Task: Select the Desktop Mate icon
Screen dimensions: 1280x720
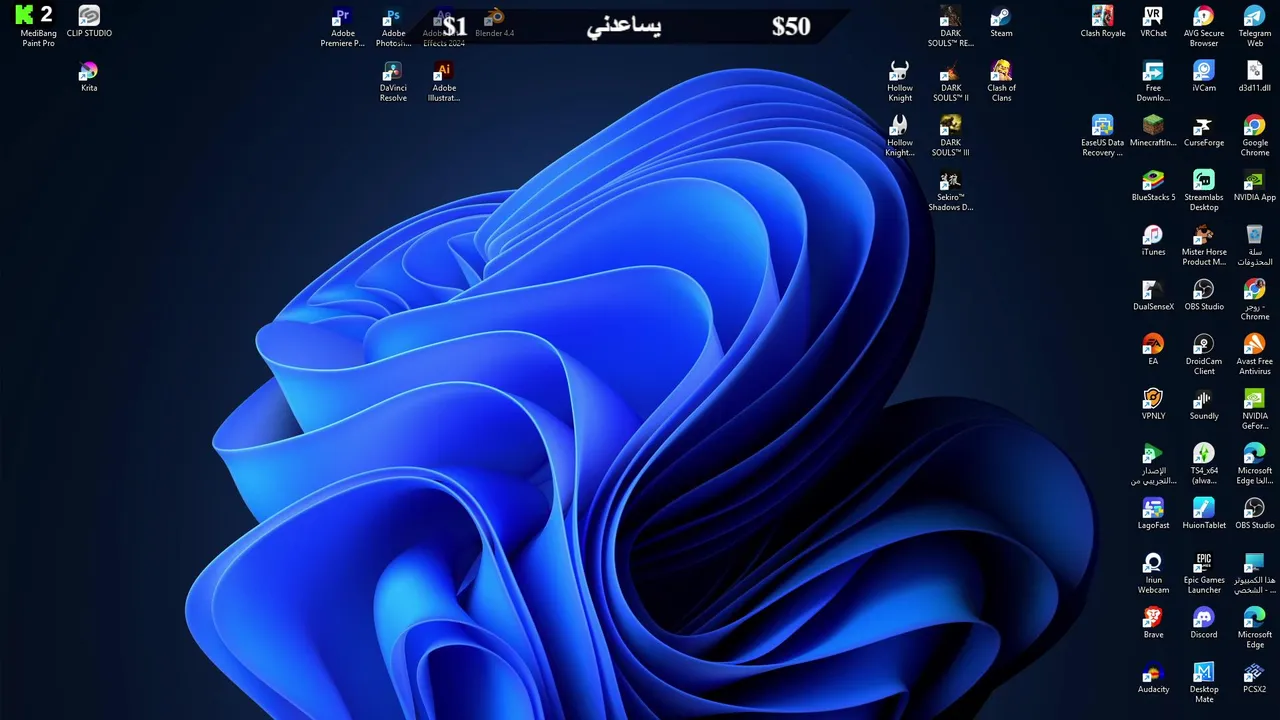Action: (x=1204, y=683)
